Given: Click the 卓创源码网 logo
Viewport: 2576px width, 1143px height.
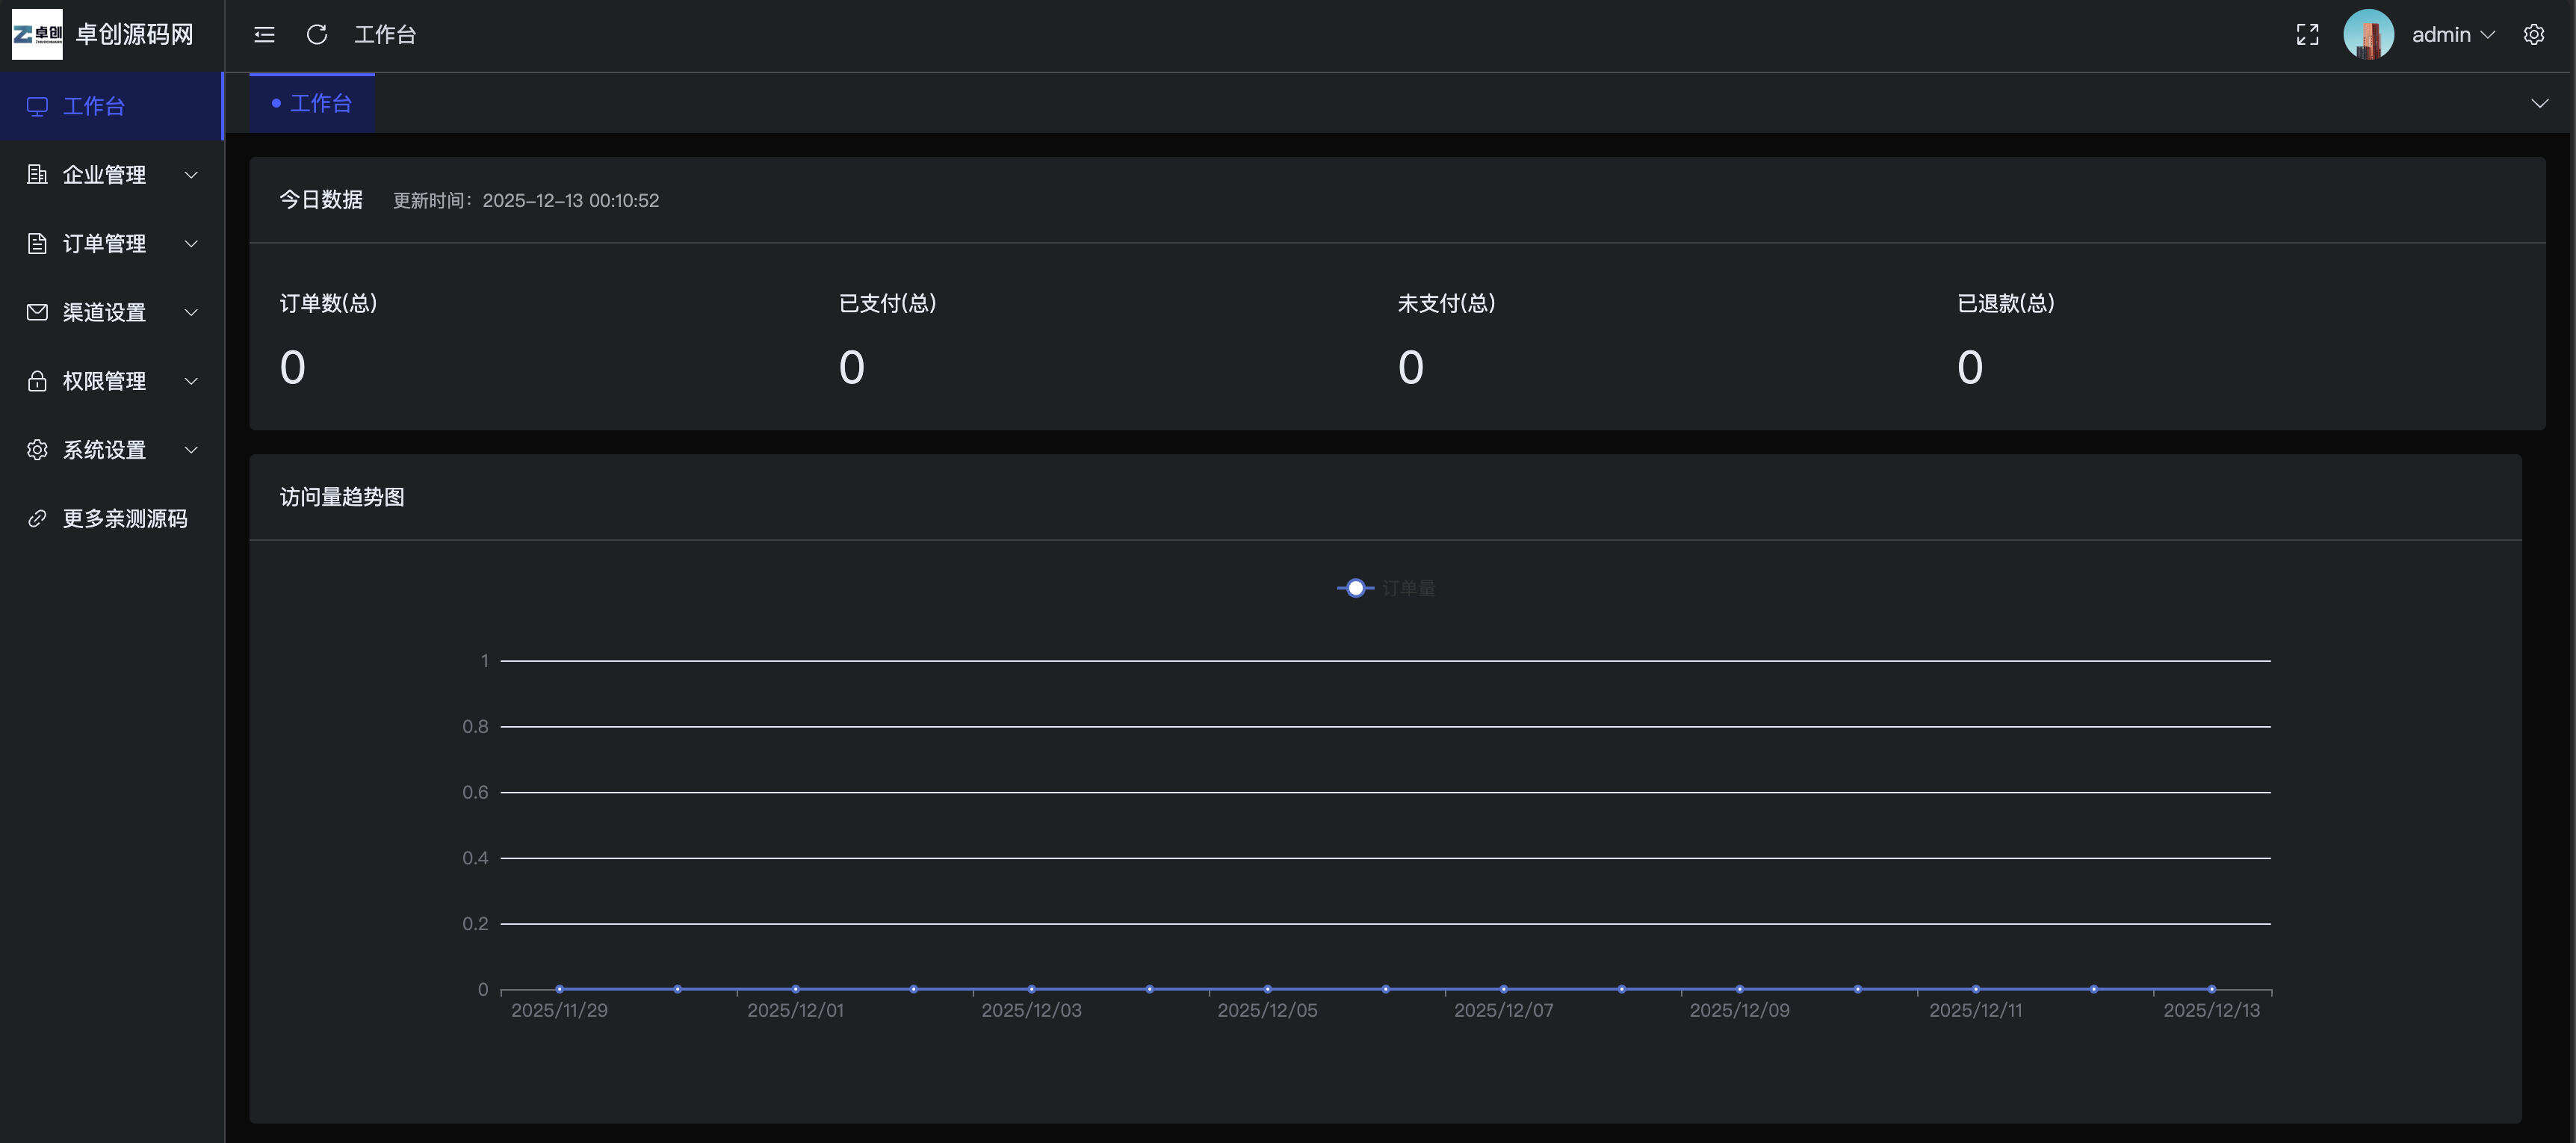Looking at the screenshot, I should 37,34.
